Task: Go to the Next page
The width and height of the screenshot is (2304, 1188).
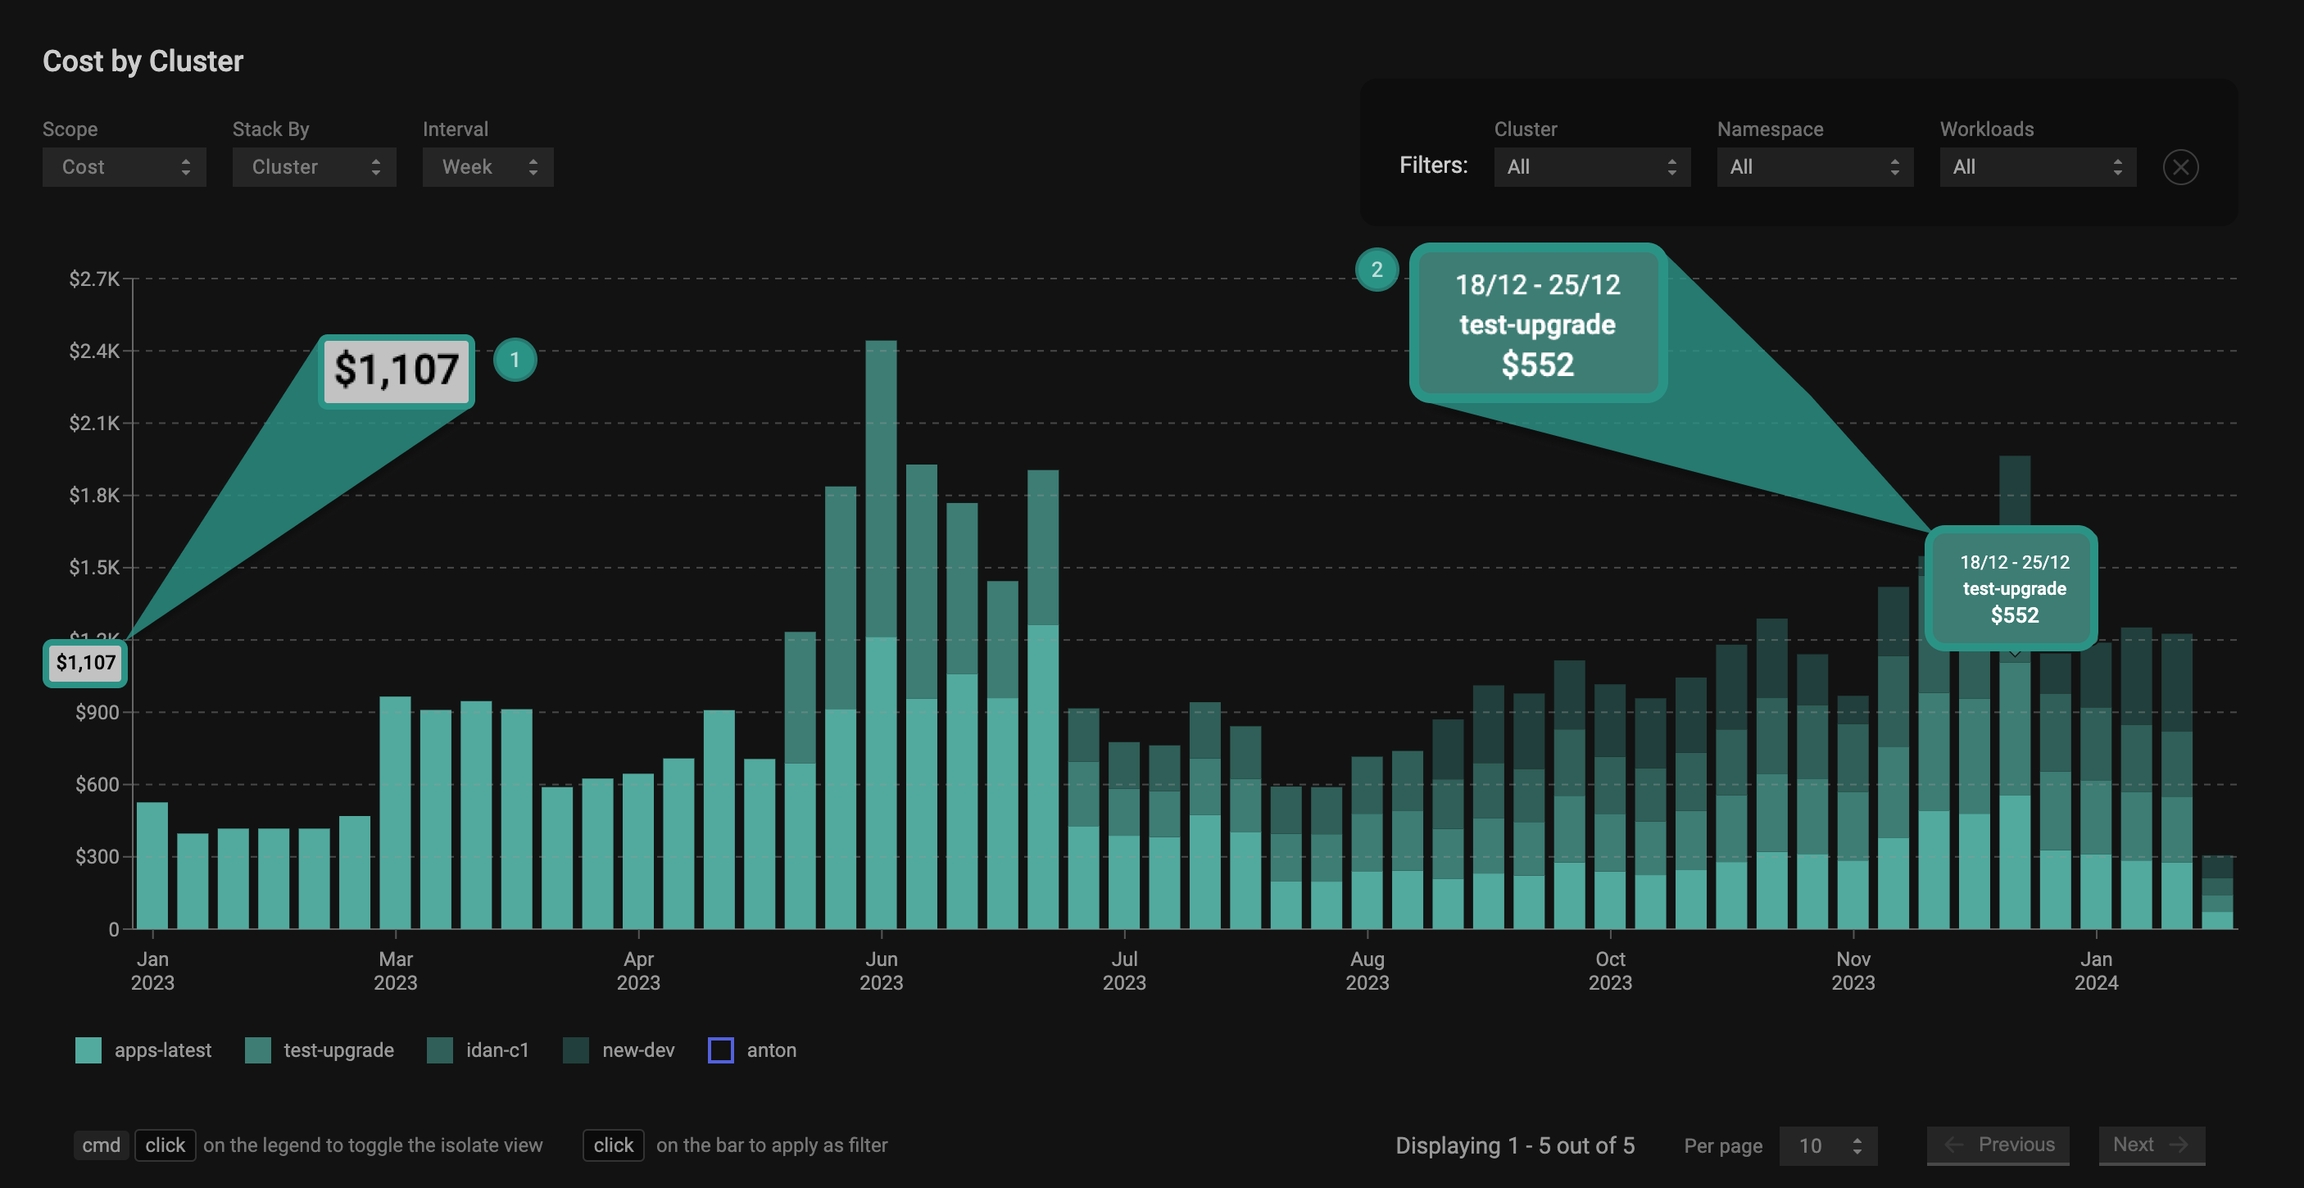Action: point(2151,1145)
